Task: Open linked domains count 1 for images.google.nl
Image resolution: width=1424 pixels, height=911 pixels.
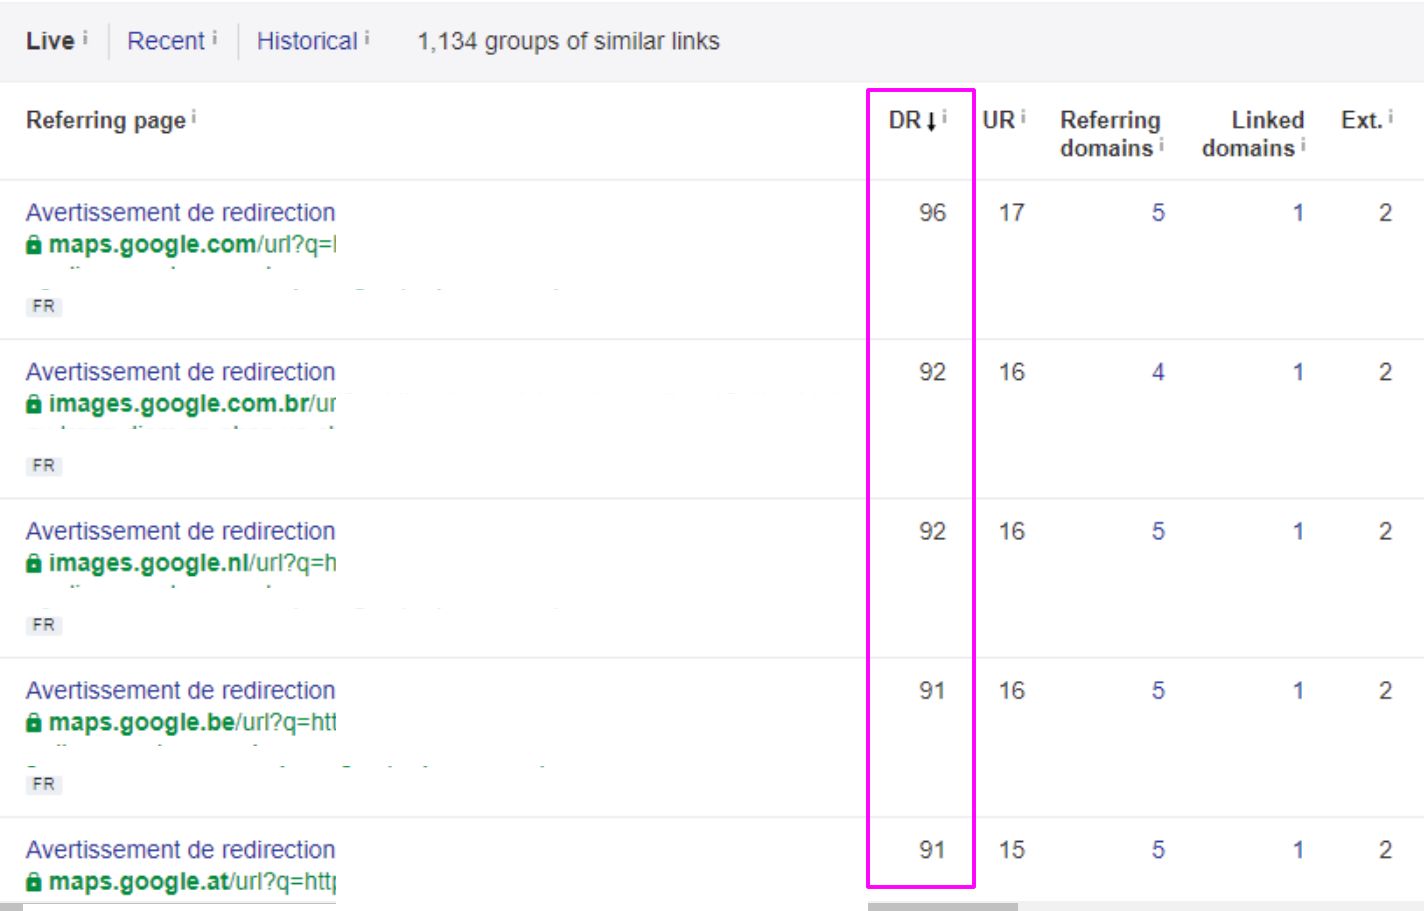Action: point(1298,530)
